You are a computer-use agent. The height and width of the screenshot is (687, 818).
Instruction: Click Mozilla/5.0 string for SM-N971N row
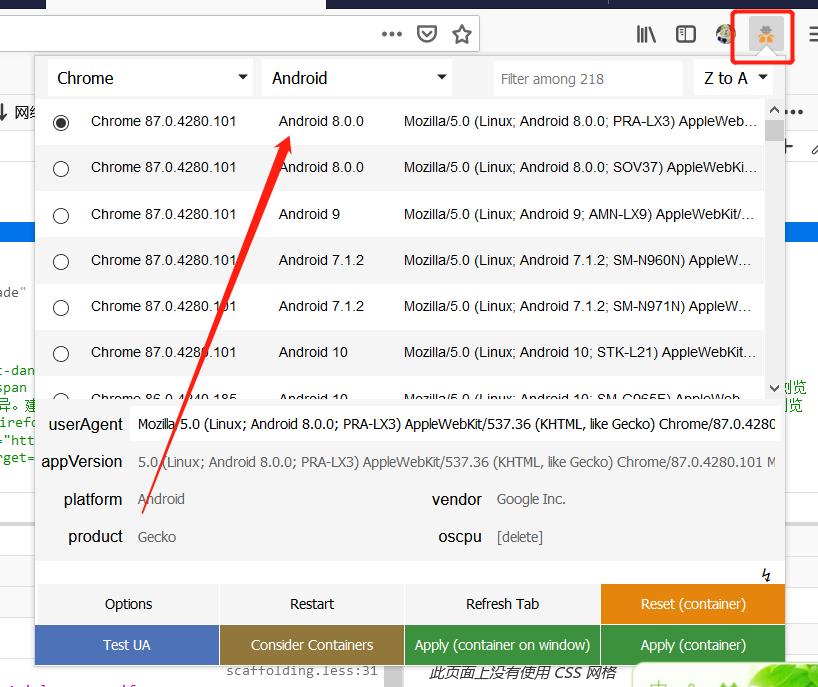(578, 306)
